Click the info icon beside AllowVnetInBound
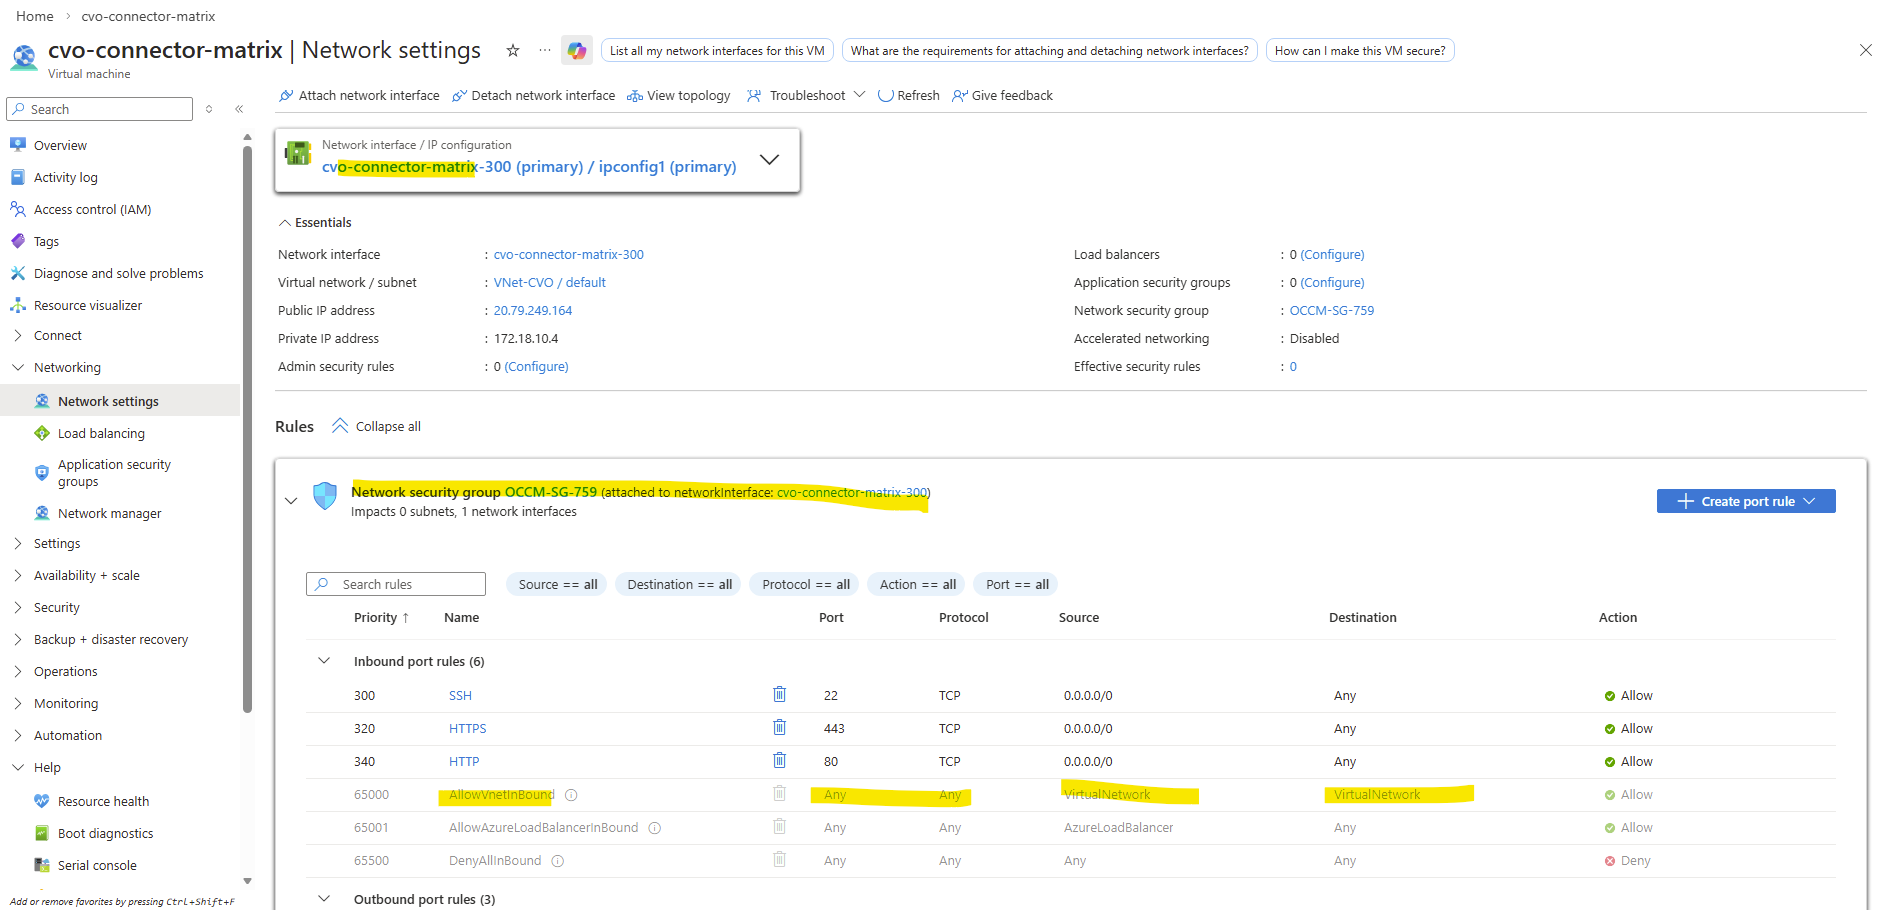The image size is (1883, 910). [571, 795]
